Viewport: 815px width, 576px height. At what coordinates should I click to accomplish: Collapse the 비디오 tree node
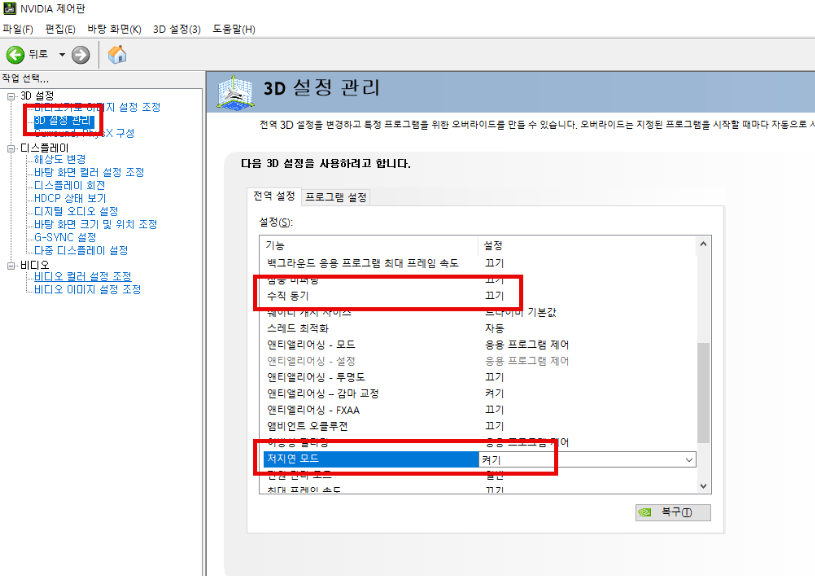11,266
